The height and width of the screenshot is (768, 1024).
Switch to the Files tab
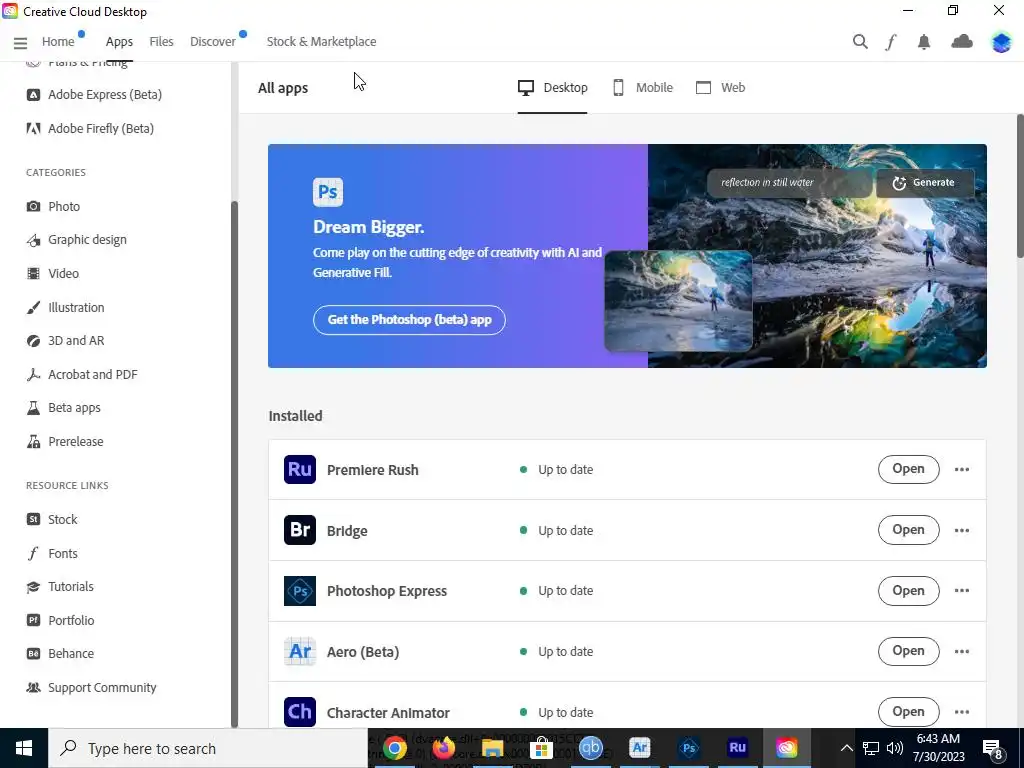pos(161,42)
